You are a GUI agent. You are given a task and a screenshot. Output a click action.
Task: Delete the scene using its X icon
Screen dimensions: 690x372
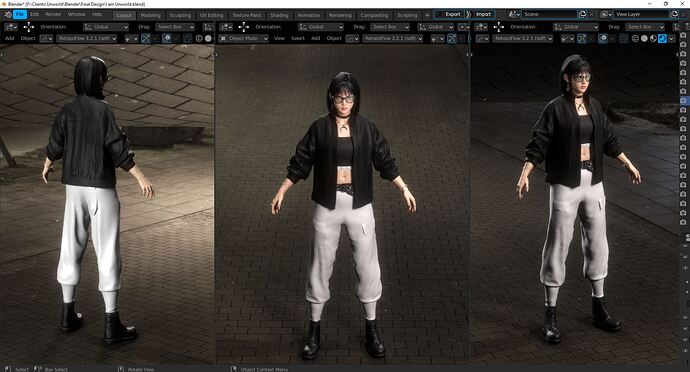click(x=591, y=14)
